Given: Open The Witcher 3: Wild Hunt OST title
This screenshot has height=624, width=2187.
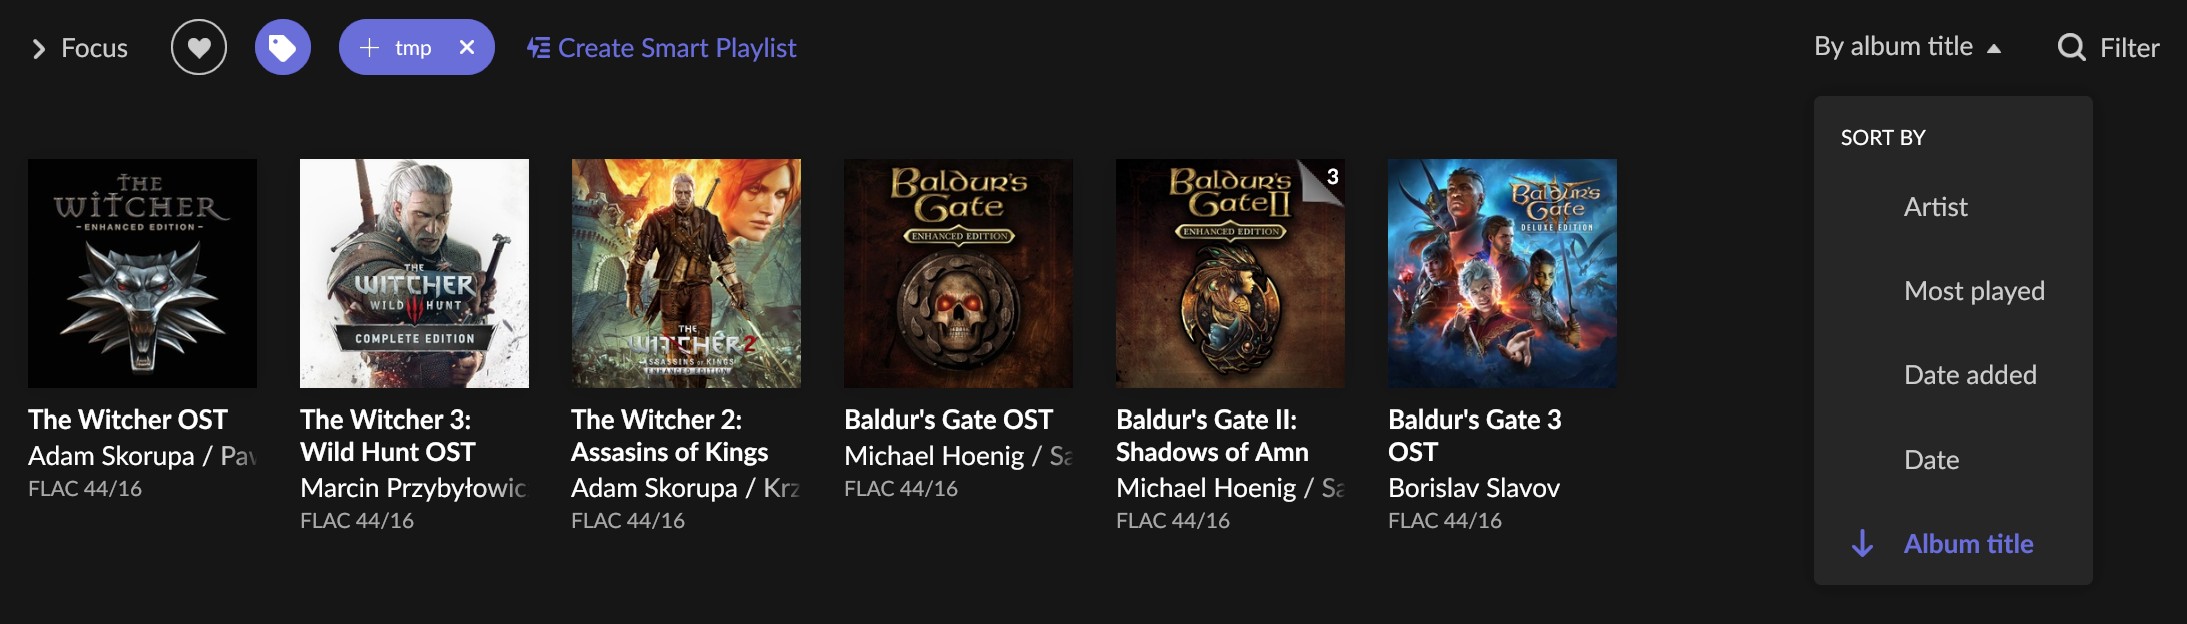Looking at the screenshot, I should click(x=387, y=436).
